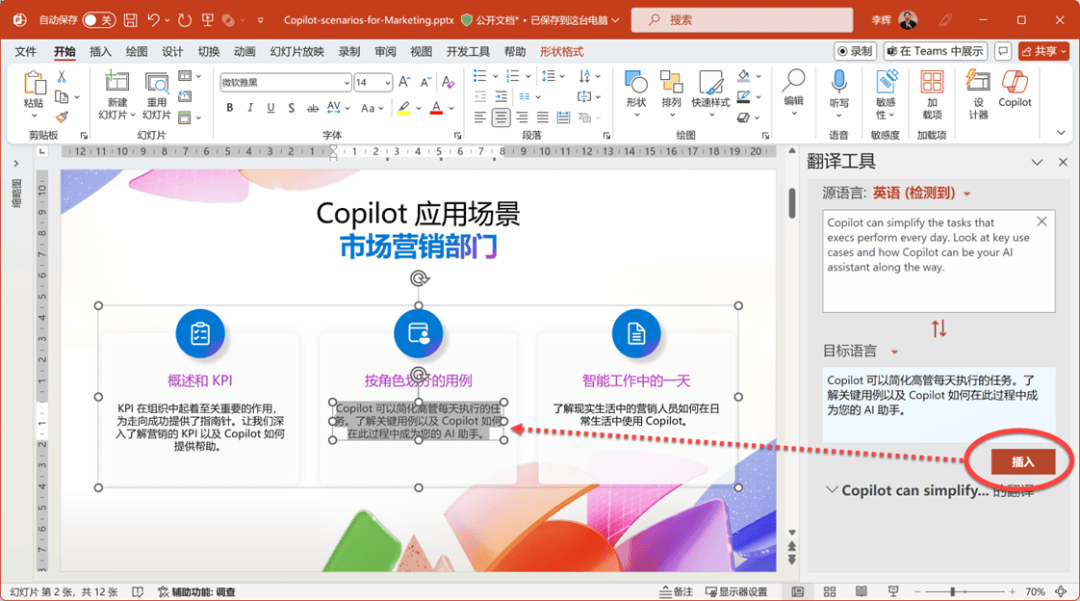Screen dimensions: 1080x601
Task: Open the Arrange 排列 options
Action: tap(671, 94)
